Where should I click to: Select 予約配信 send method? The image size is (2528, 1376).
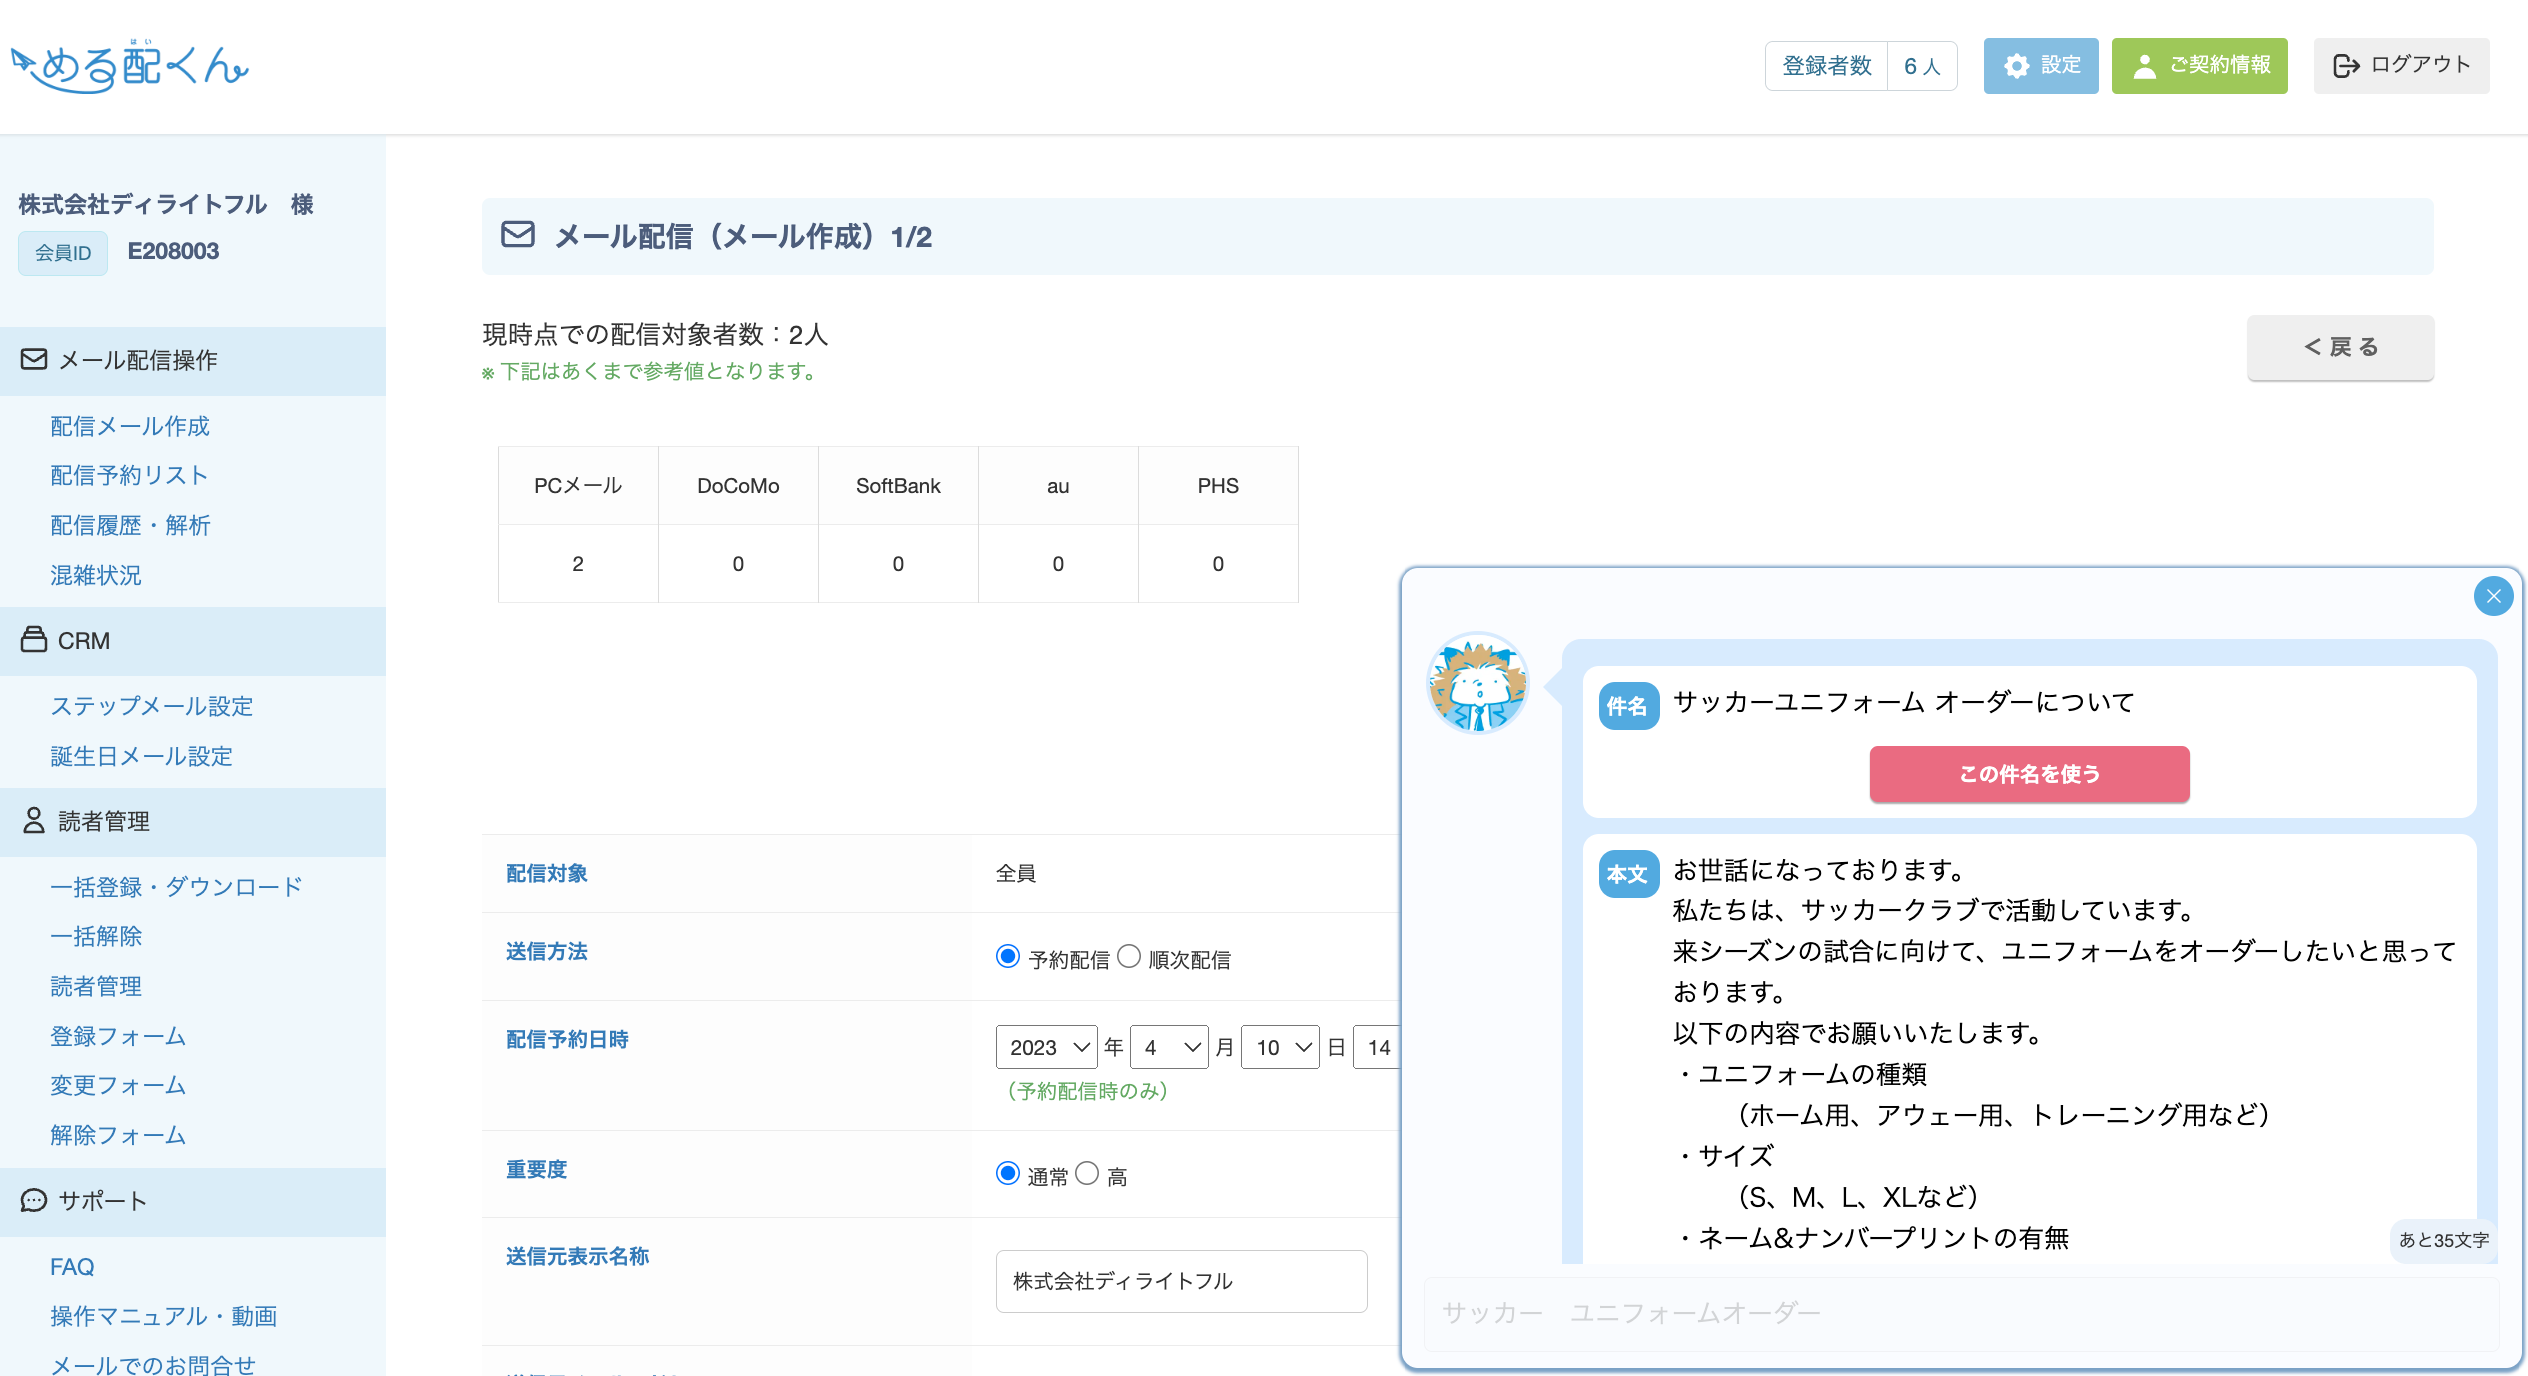[1008, 957]
